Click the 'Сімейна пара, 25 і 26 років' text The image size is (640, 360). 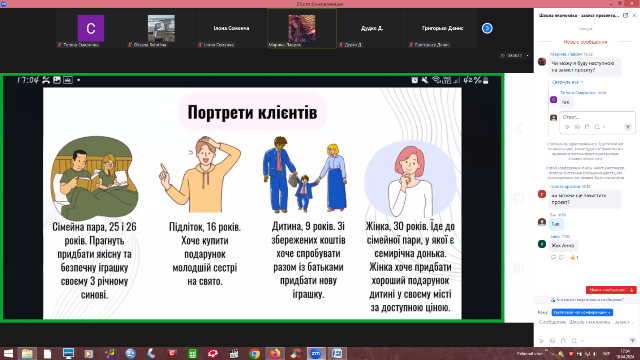(x=94, y=260)
